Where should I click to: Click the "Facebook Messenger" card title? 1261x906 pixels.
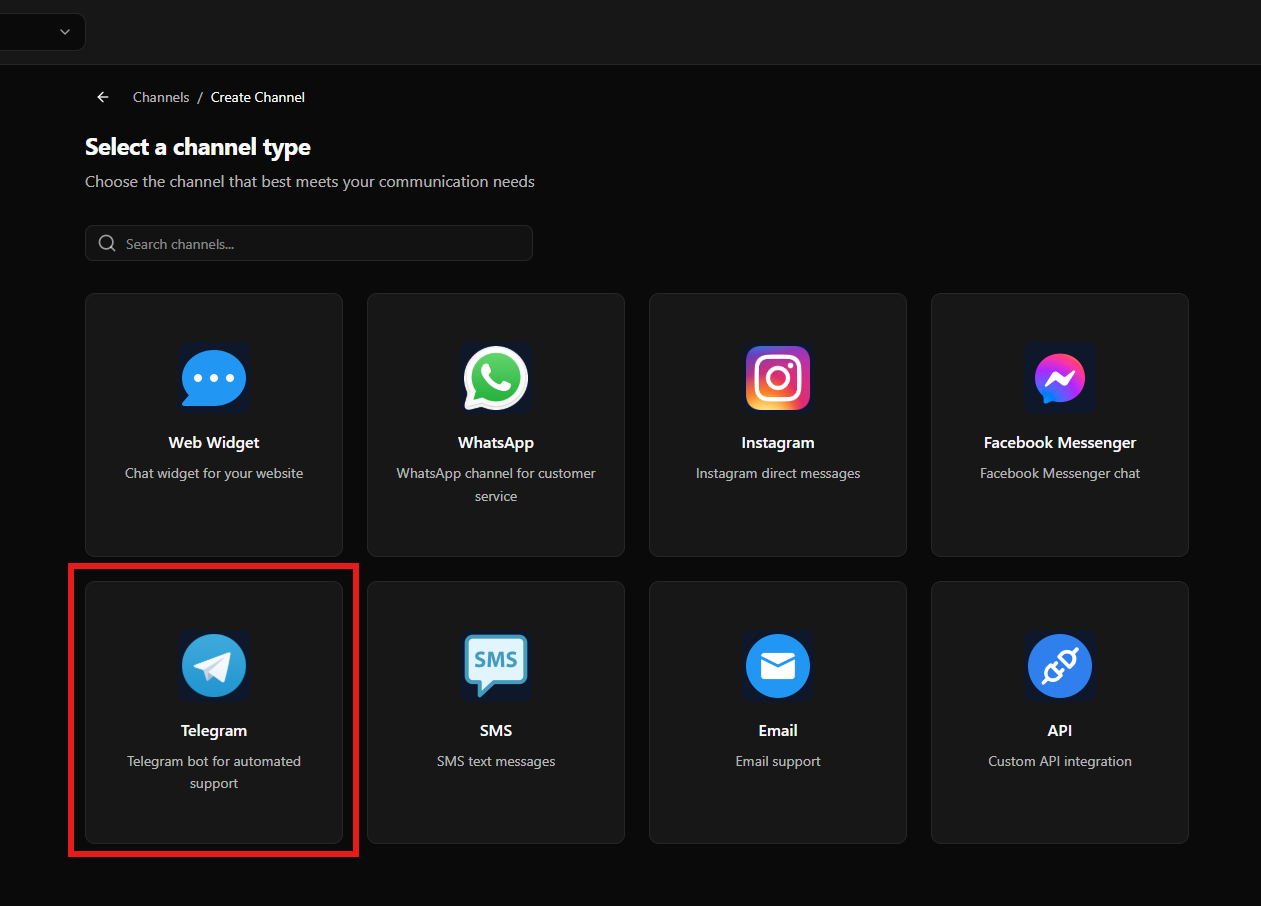[1060, 443]
